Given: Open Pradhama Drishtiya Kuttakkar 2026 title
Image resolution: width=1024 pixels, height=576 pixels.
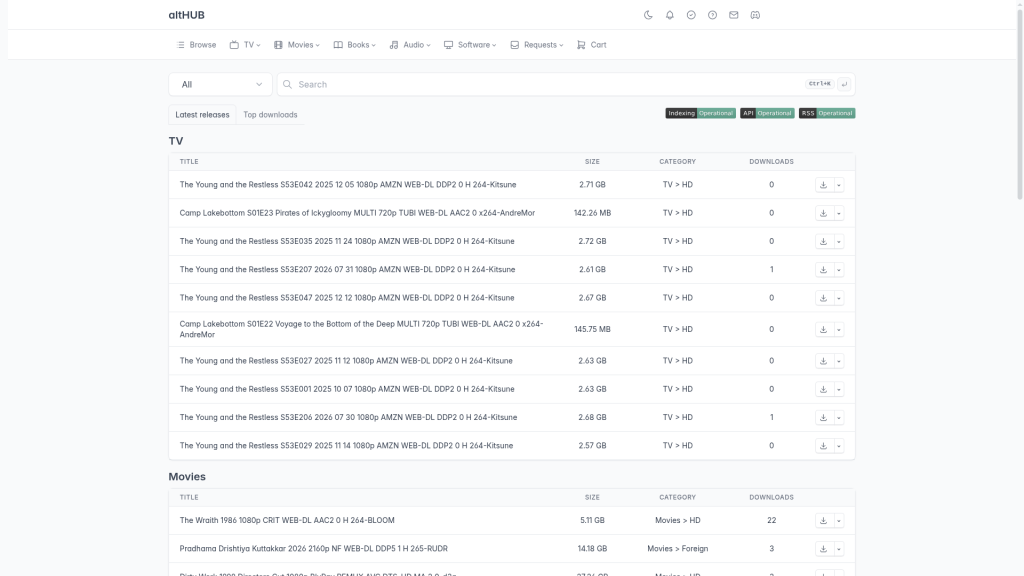Looking at the screenshot, I should click(313, 549).
